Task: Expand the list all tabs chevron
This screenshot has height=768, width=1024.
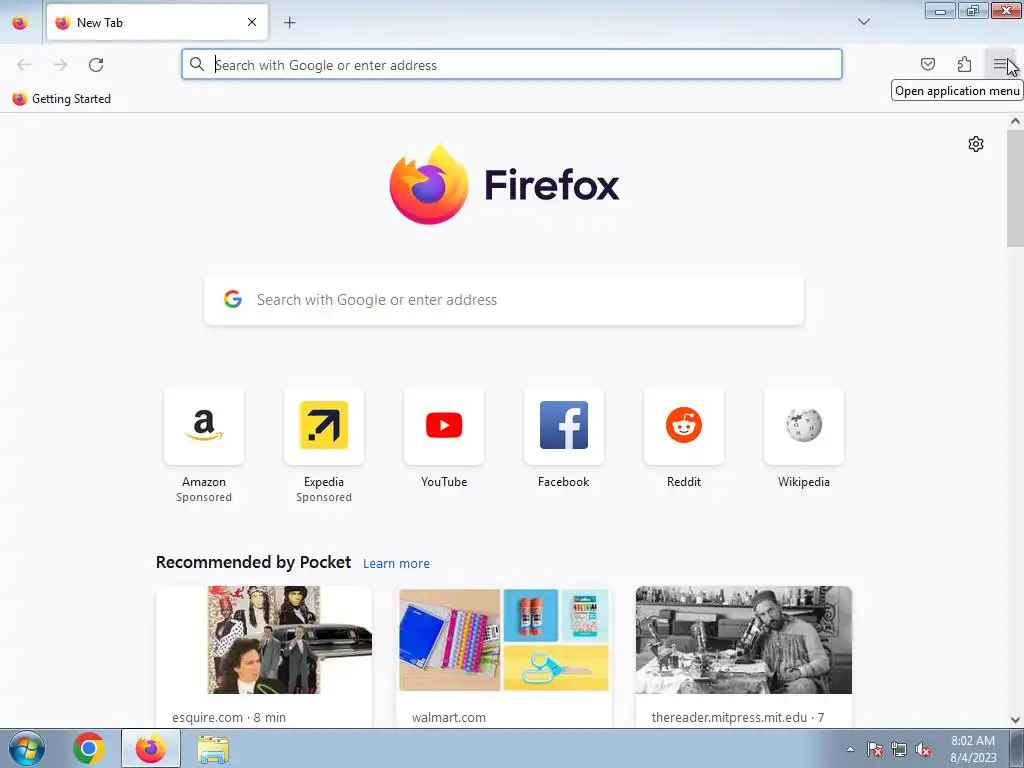Action: coord(863,22)
